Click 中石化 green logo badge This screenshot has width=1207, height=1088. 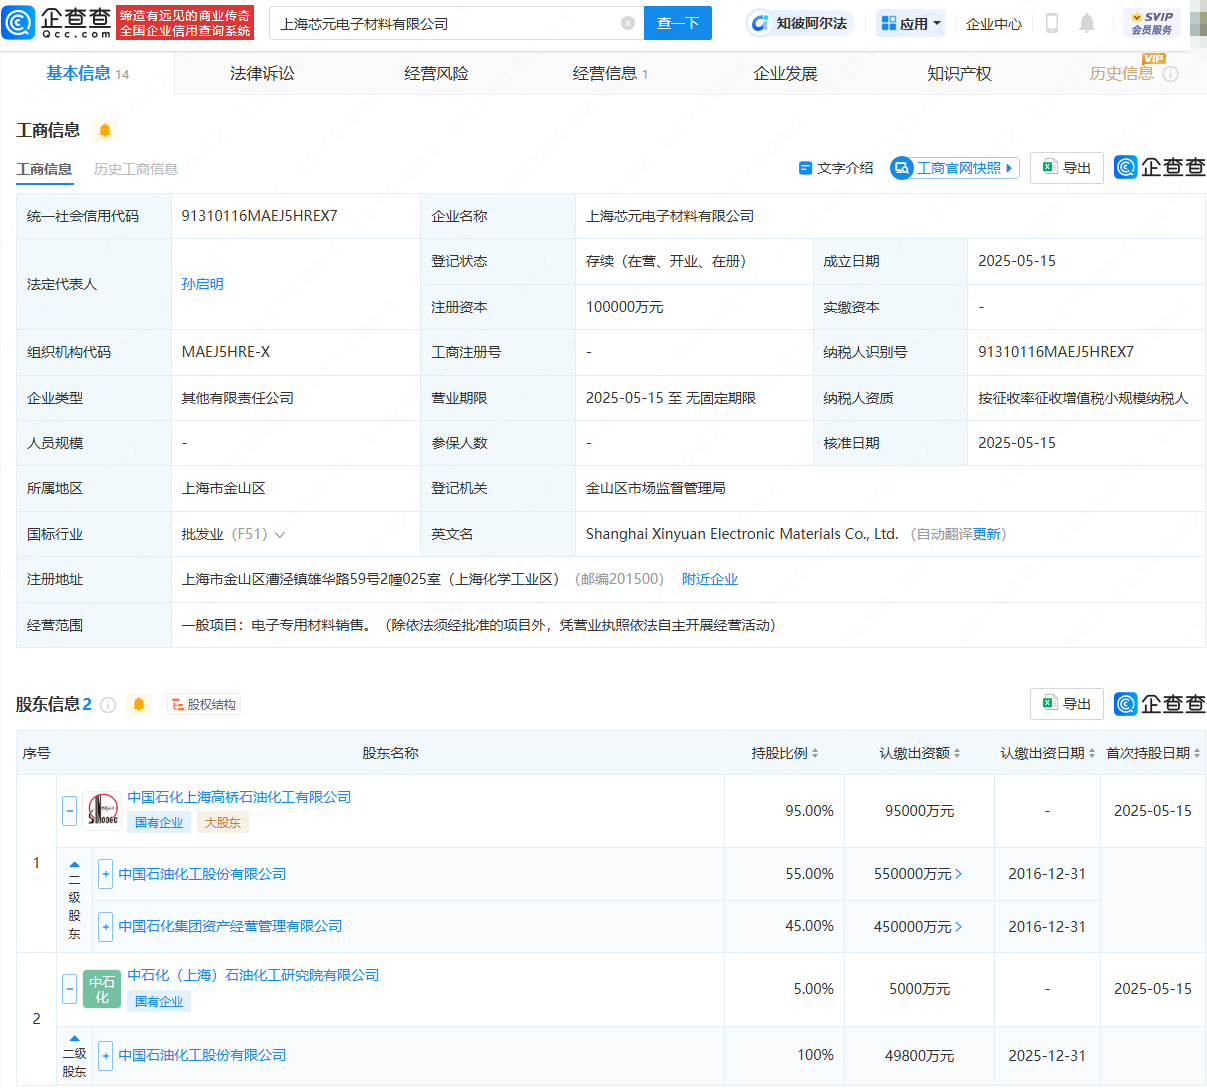point(102,989)
